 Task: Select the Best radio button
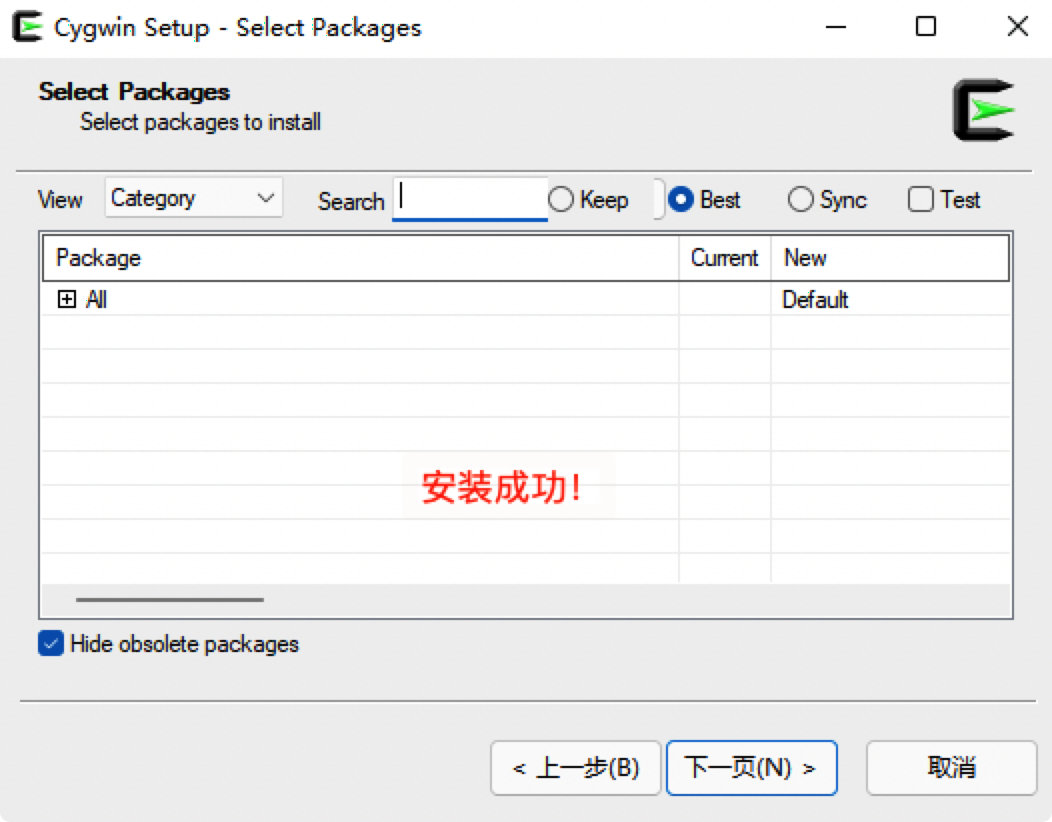[681, 200]
